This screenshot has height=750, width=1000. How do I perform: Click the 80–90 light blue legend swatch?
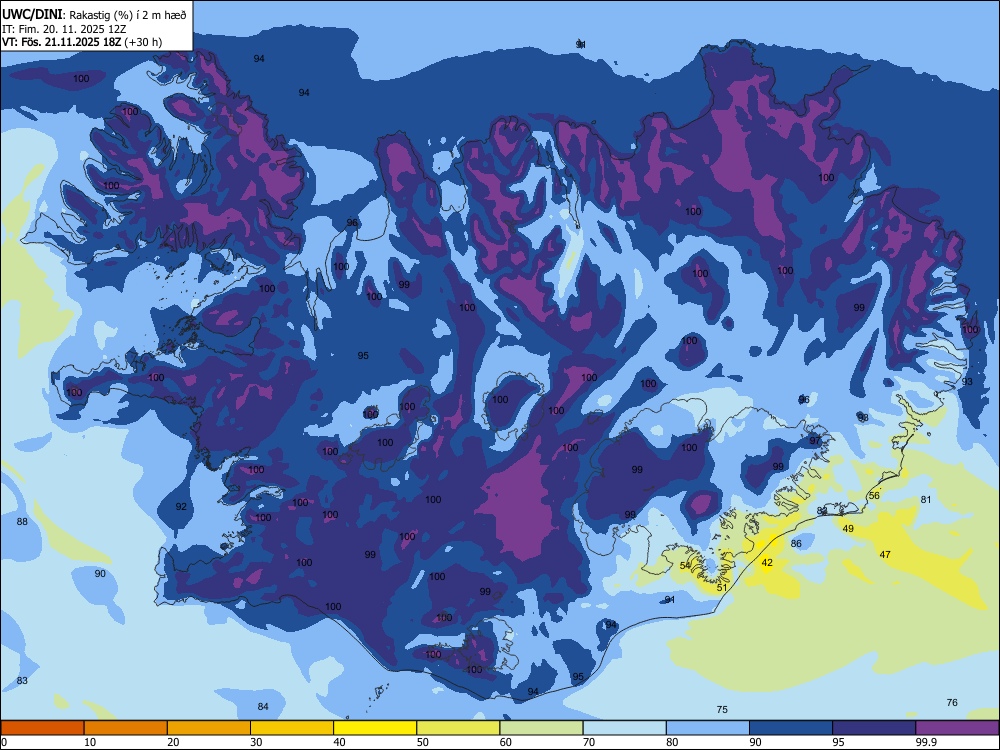coord(708,728)
